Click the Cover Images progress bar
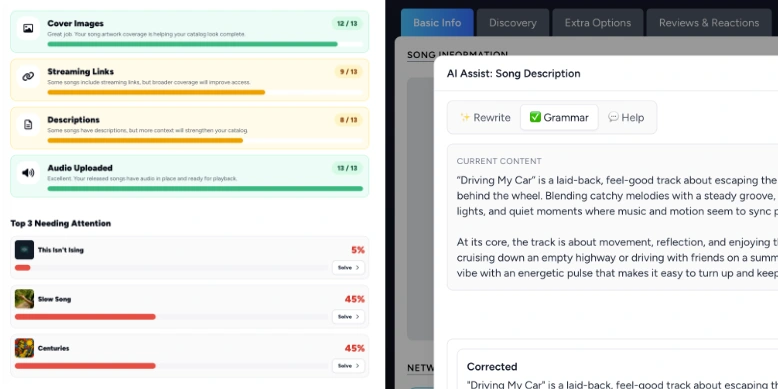 click(205, 44)
